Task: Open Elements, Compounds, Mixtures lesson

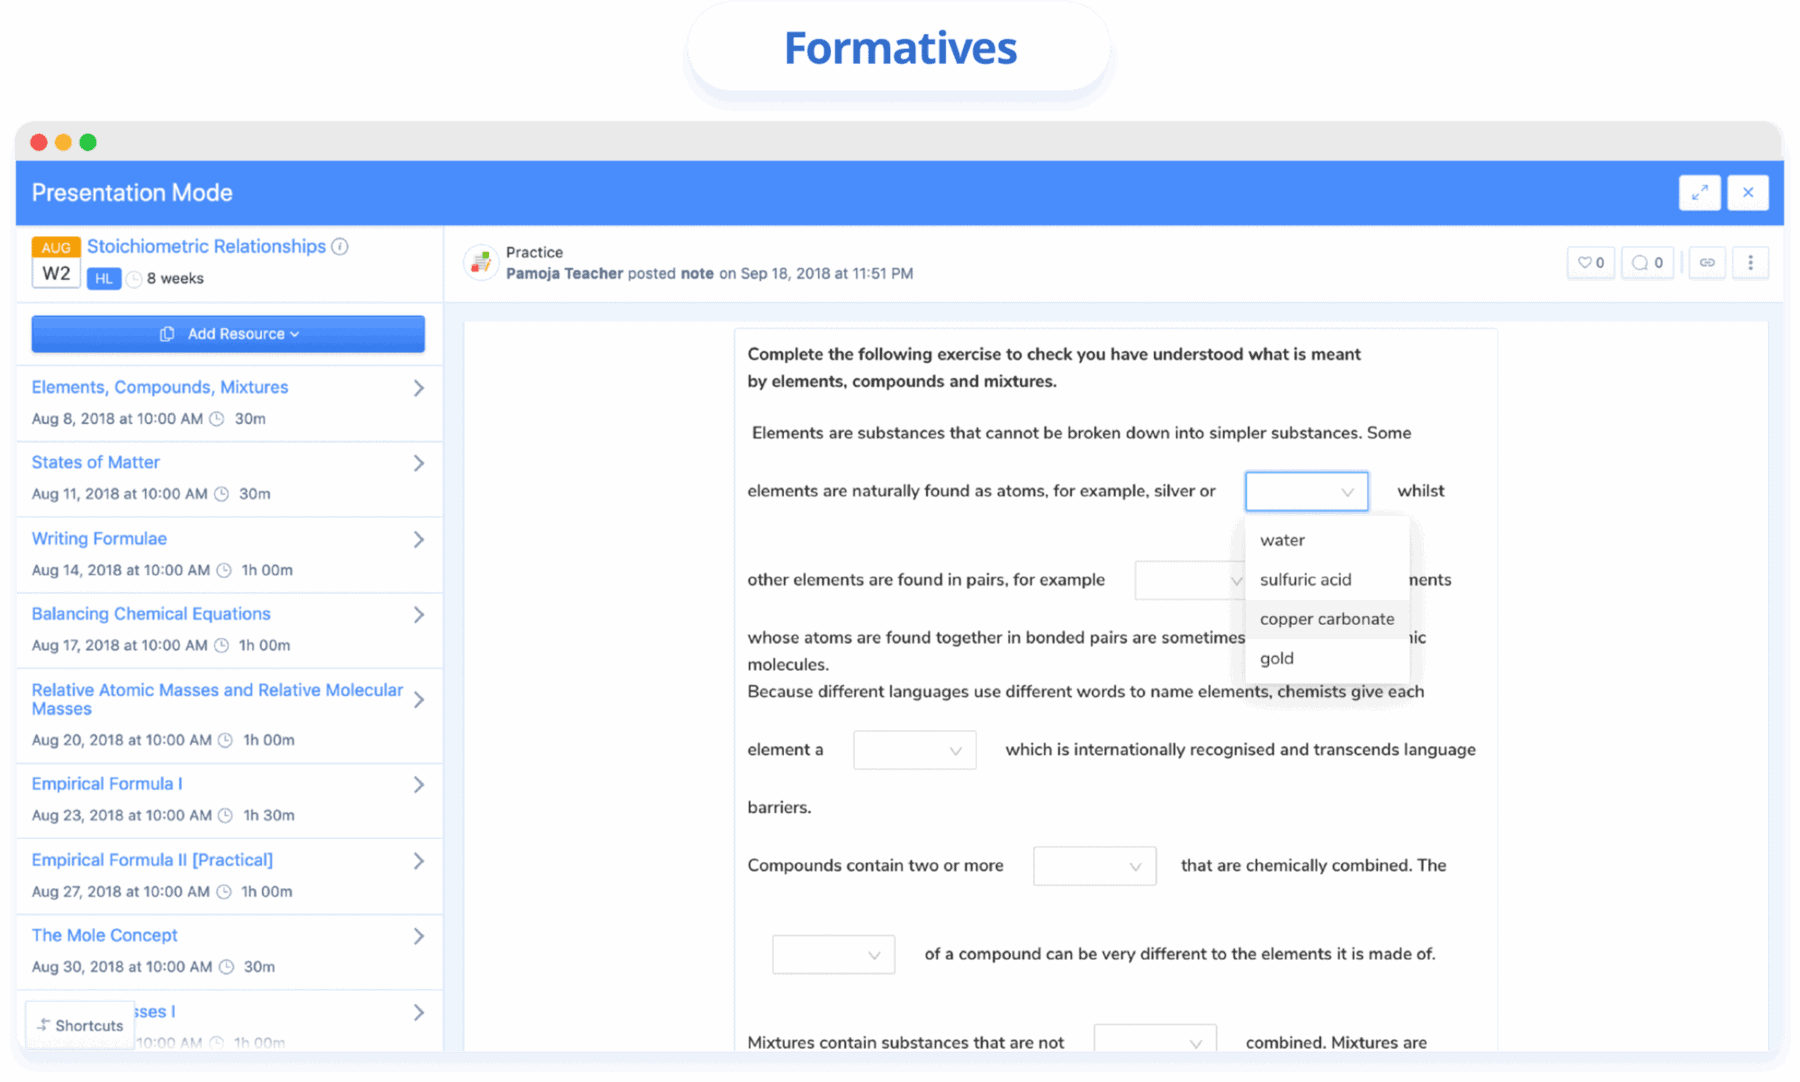Action: click(160, 387)
